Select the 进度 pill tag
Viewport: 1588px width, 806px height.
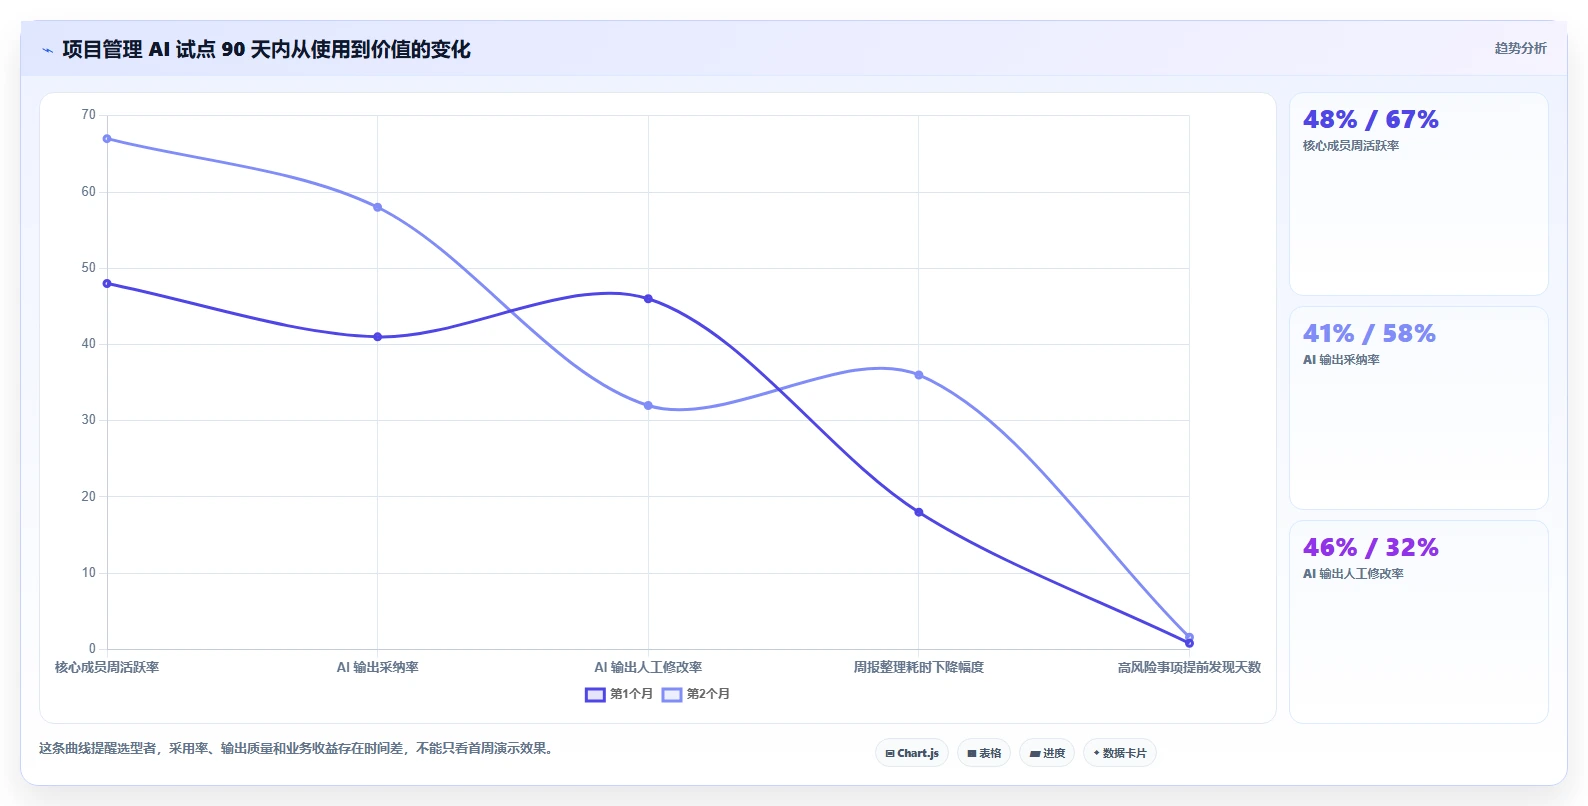click(x=1047, y=753)
